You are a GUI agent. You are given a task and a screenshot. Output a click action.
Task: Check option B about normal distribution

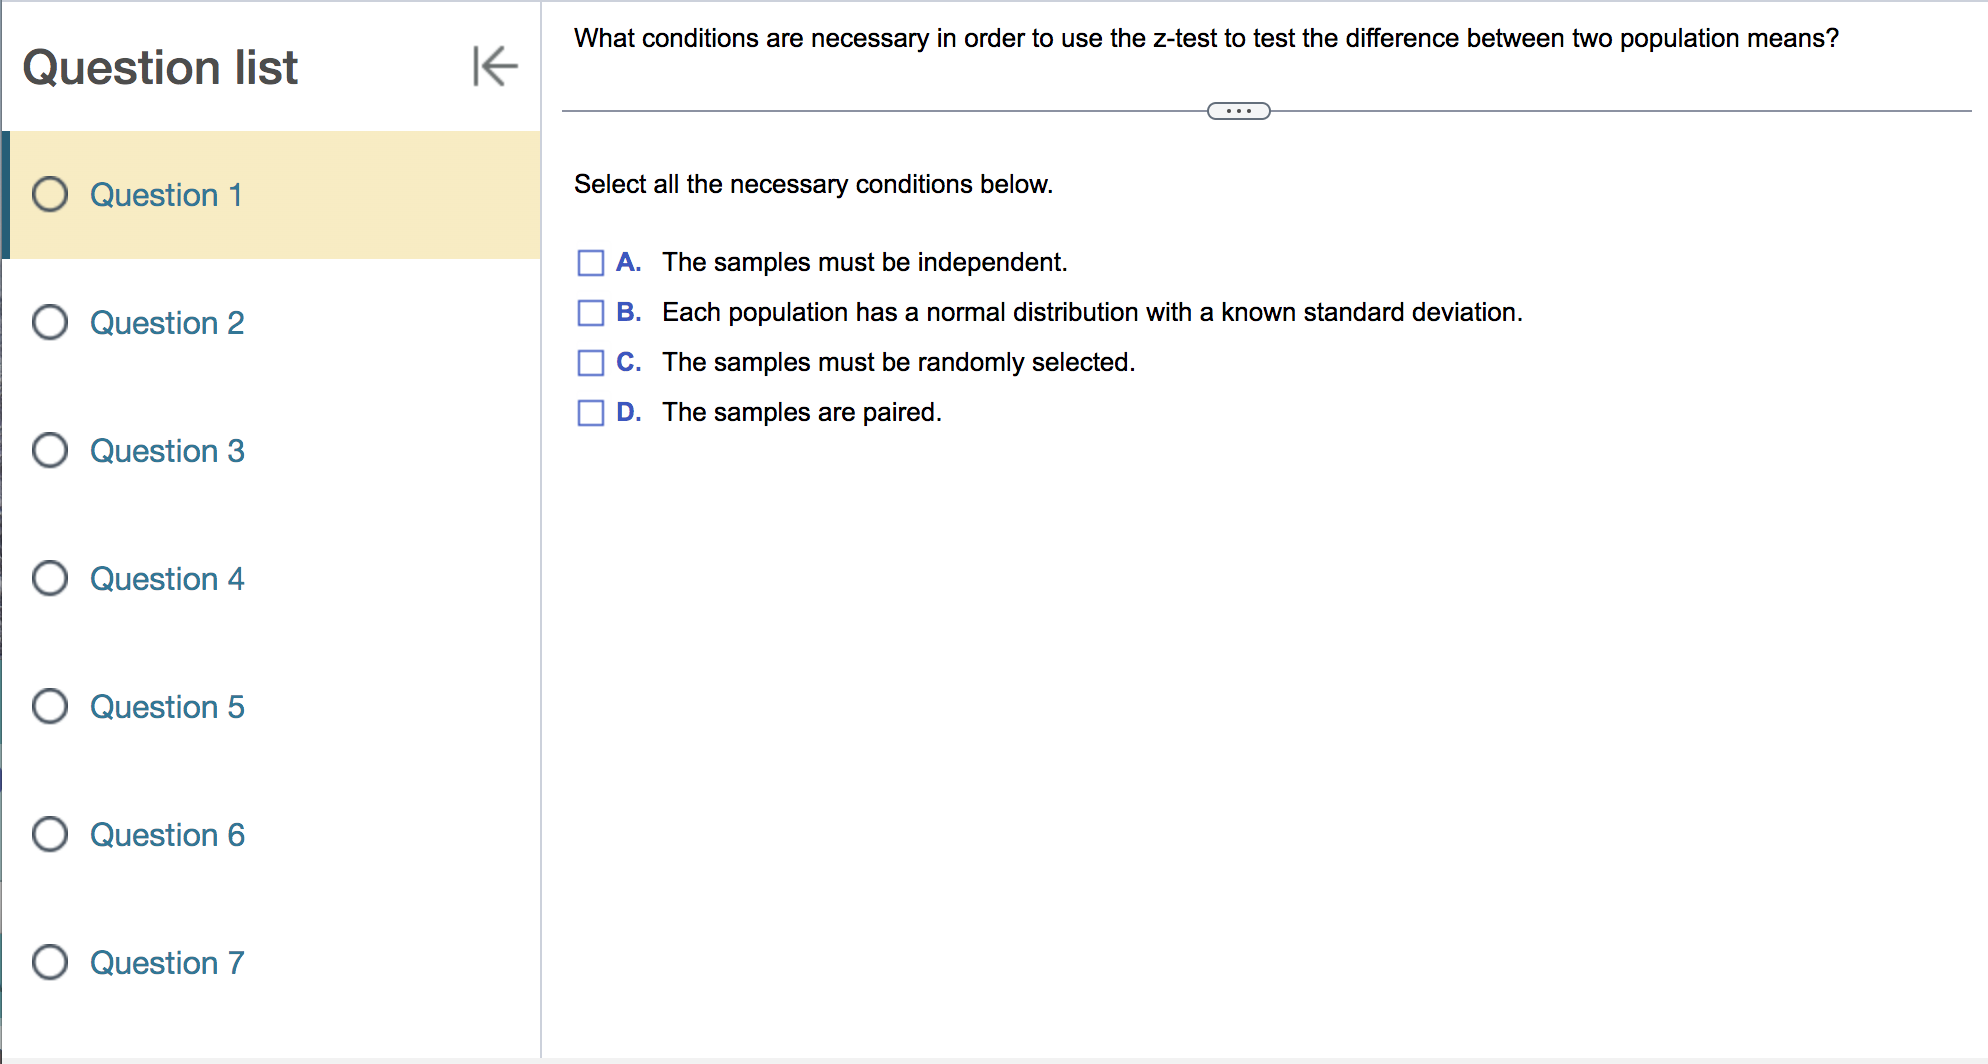(589, 312)
